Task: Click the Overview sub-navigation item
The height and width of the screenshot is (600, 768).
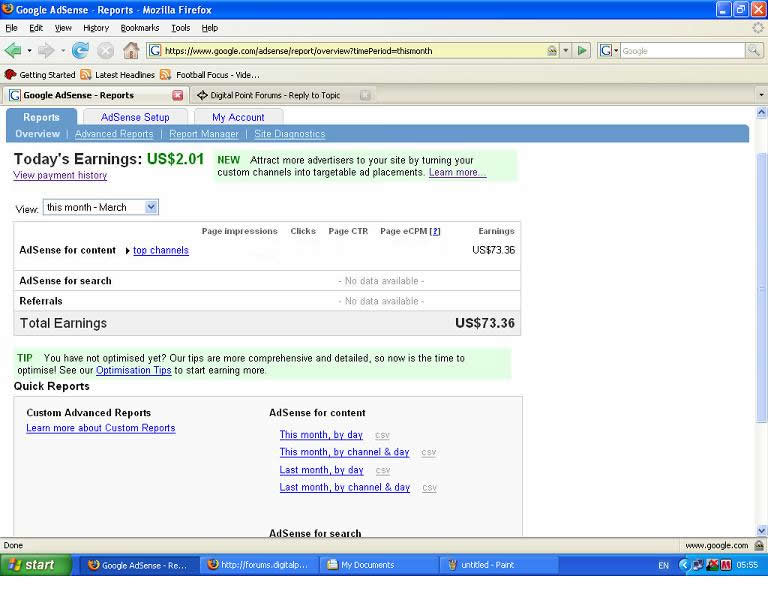Action: 37,134
